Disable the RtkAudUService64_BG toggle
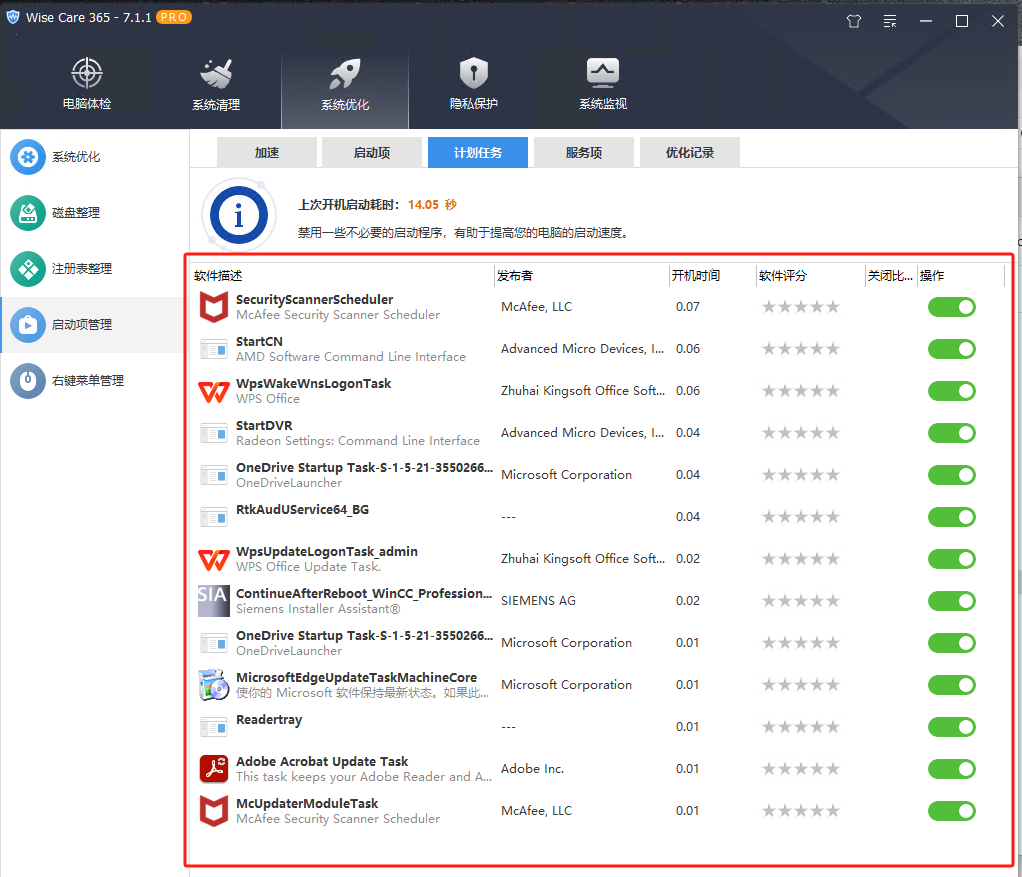 tap(952, 517)
